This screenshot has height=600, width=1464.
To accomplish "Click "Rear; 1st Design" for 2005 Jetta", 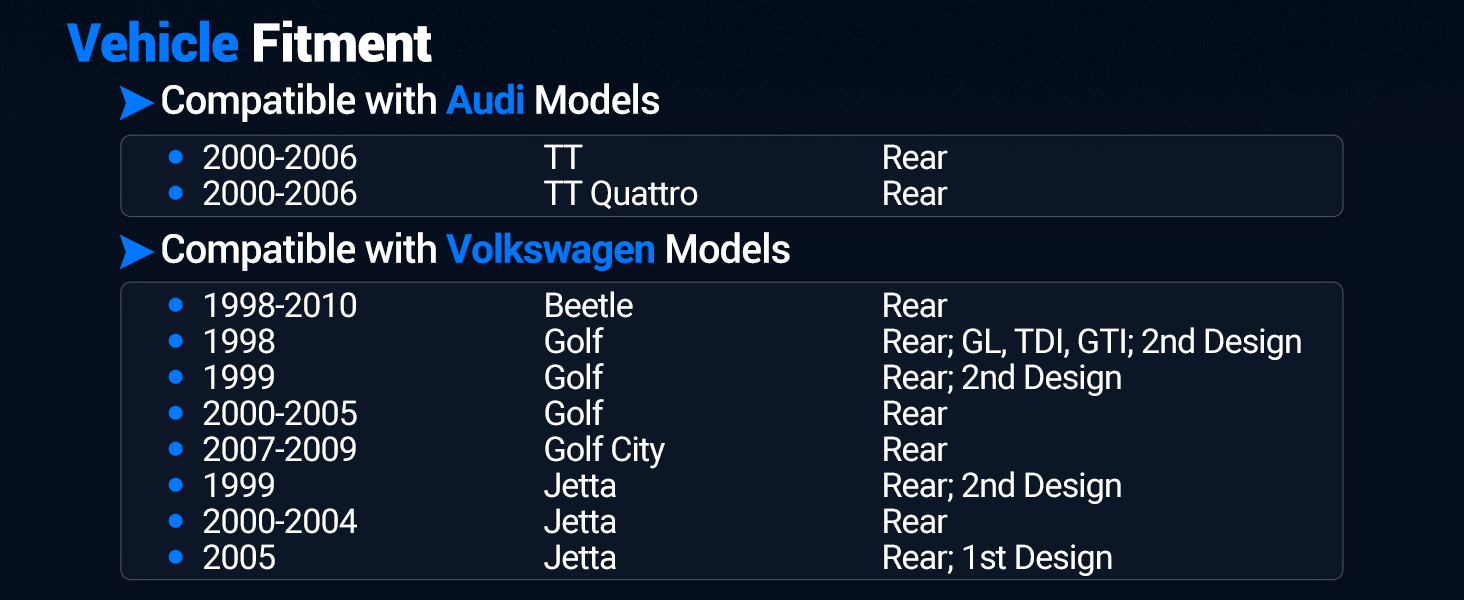I will point(997,558).
